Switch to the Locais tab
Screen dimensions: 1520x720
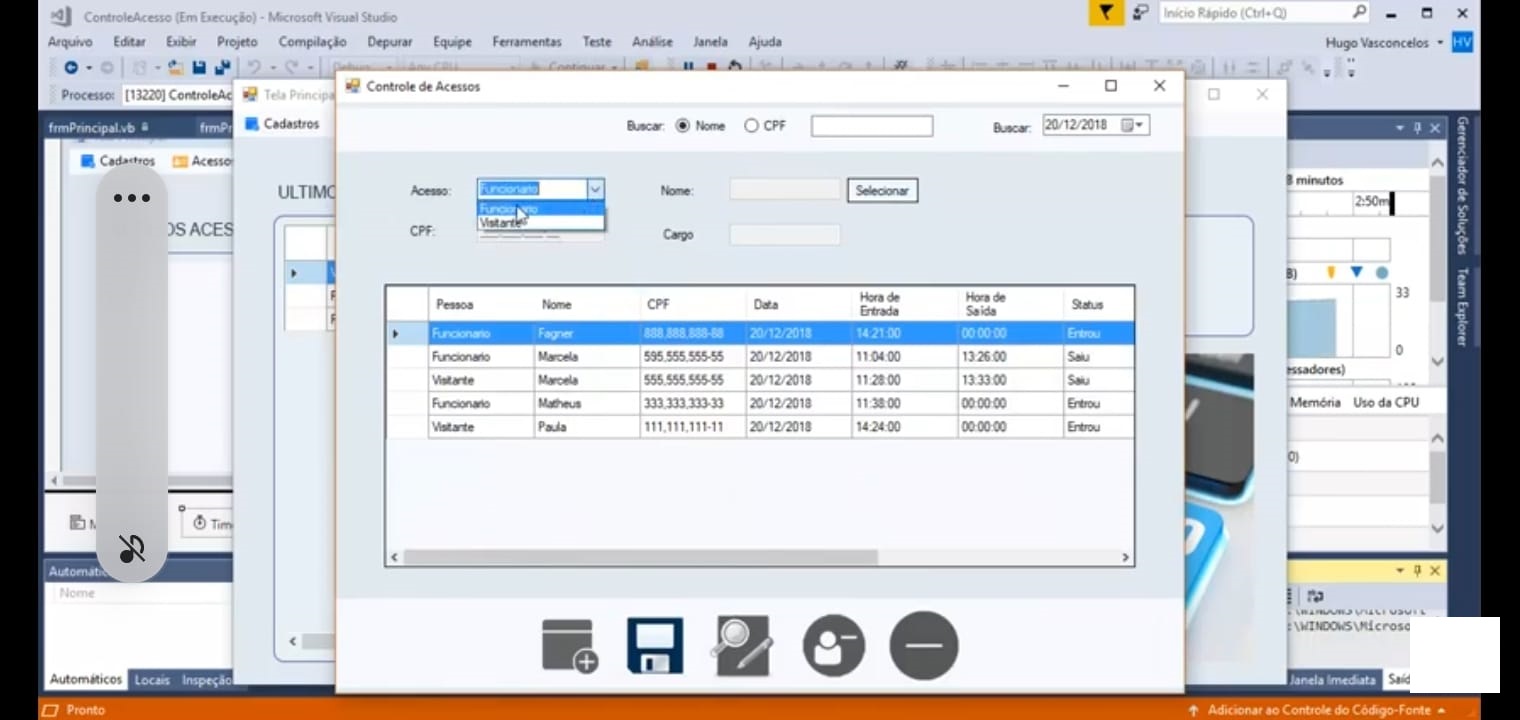point(152,679)
